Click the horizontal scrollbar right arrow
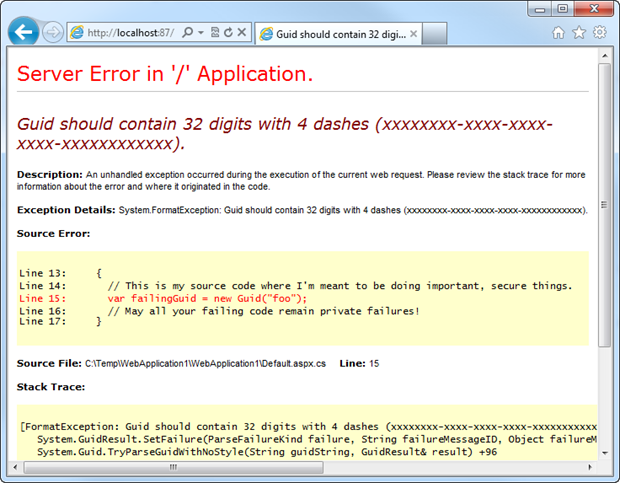Image resolution: width=620 pixels, height=483 pixels. tap(590, 467)
